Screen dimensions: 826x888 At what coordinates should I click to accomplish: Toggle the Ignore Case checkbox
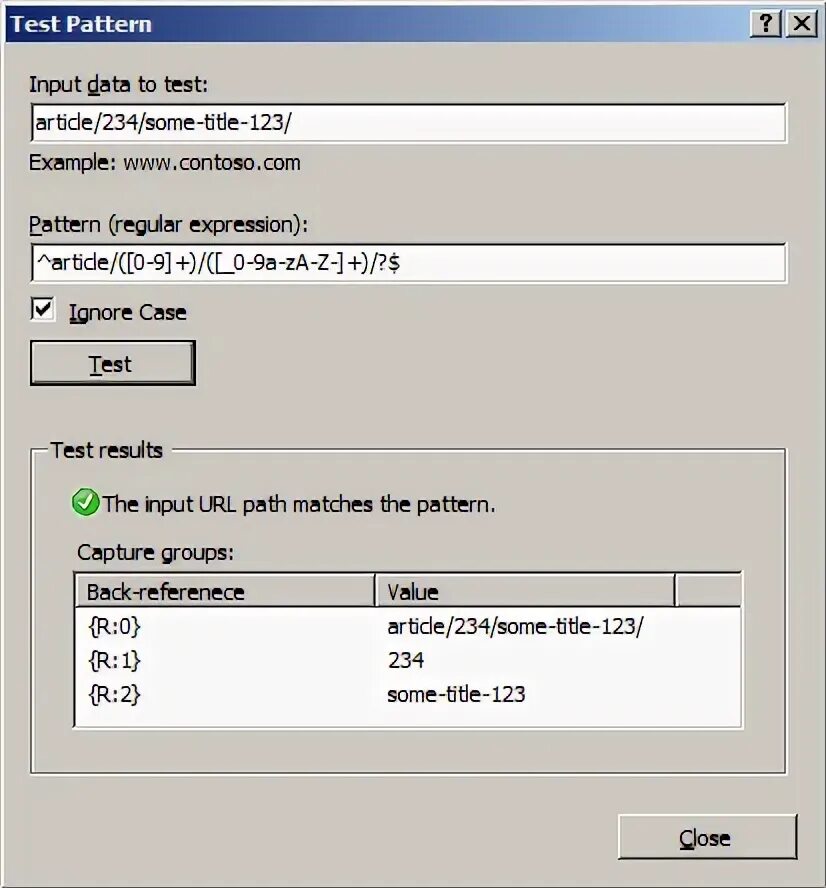click(x=42, y=310)
